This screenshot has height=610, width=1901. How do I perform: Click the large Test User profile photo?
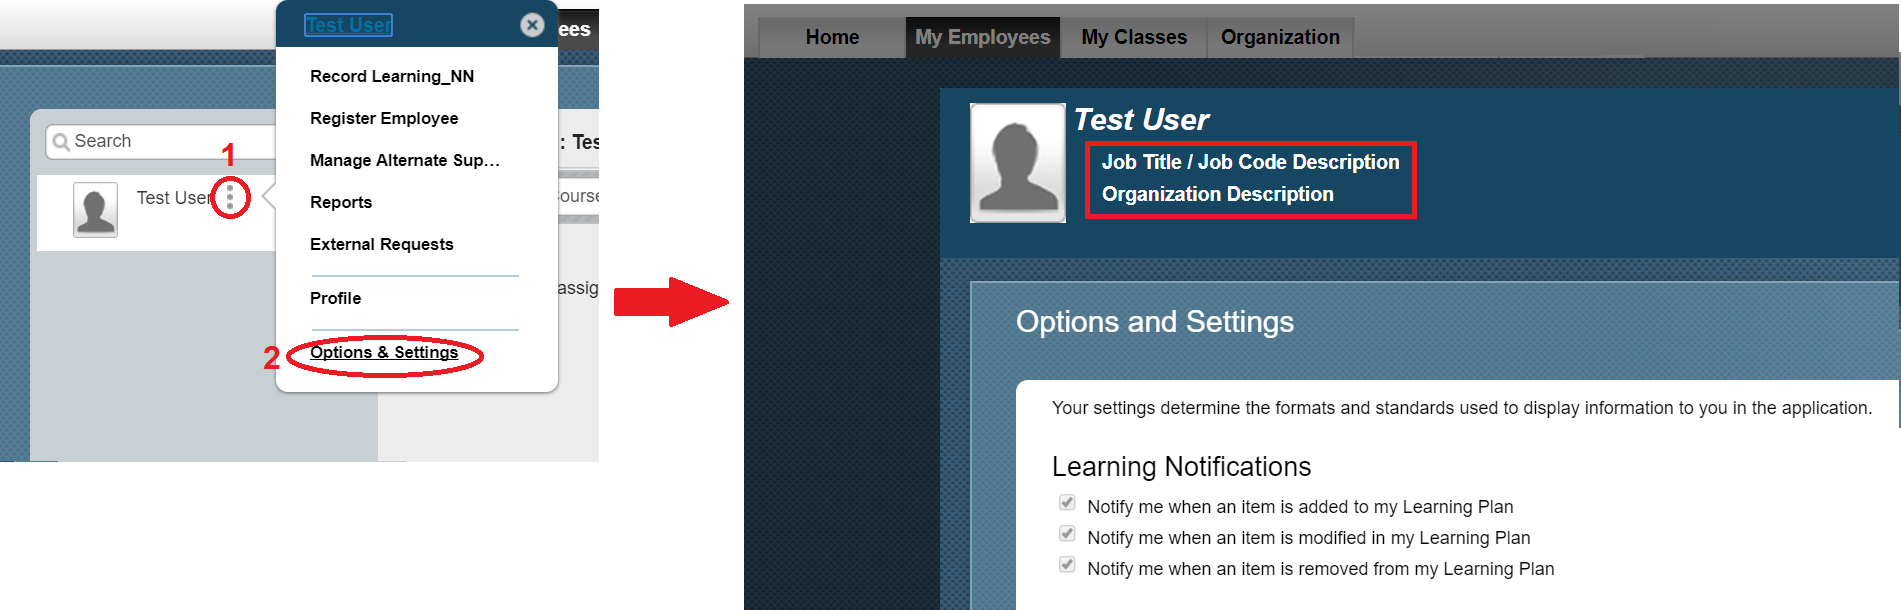(x=1017, y=162)
